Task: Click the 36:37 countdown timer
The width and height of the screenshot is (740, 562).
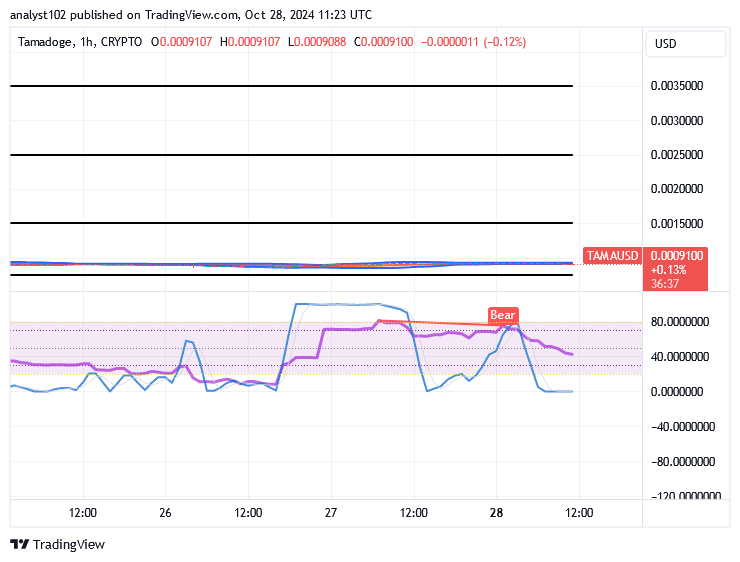Action: pyautogui.click(x=664, y=284)
